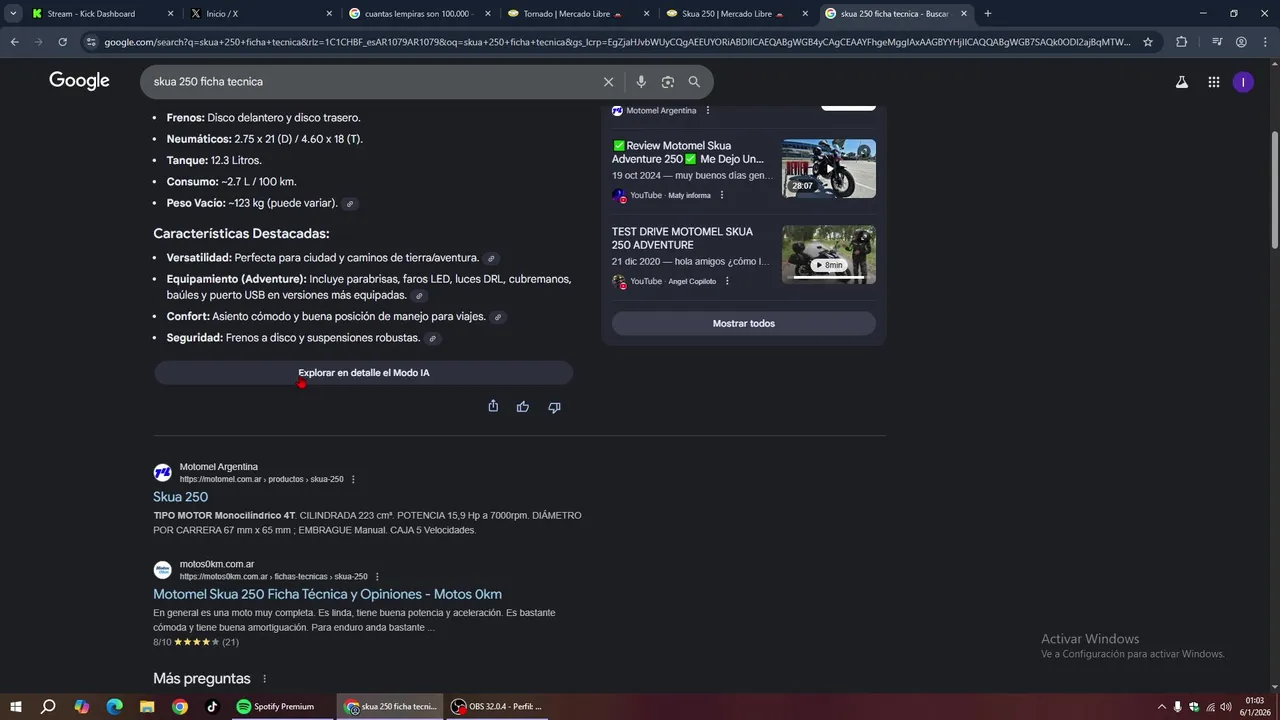Screen dimensions: 1280x720
Task: Open source link icon after Confort line
Action: coord(497,317)
